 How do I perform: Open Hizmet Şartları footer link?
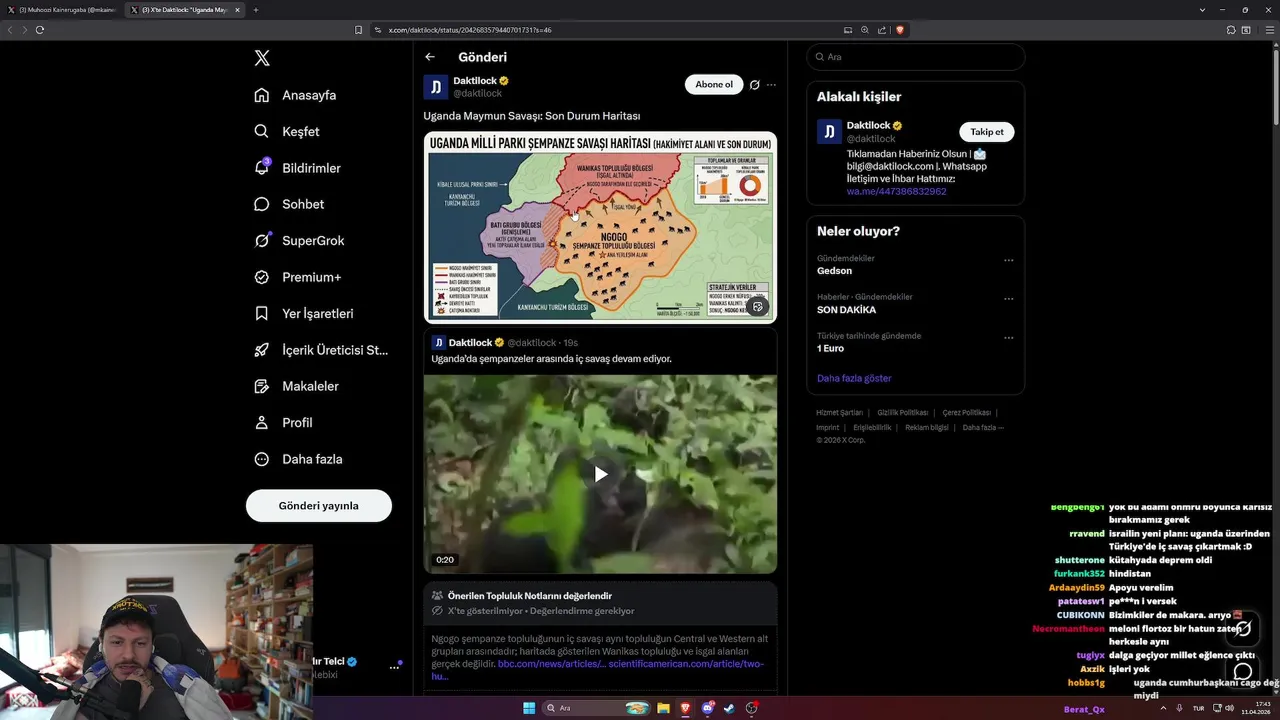coord(839,413)
